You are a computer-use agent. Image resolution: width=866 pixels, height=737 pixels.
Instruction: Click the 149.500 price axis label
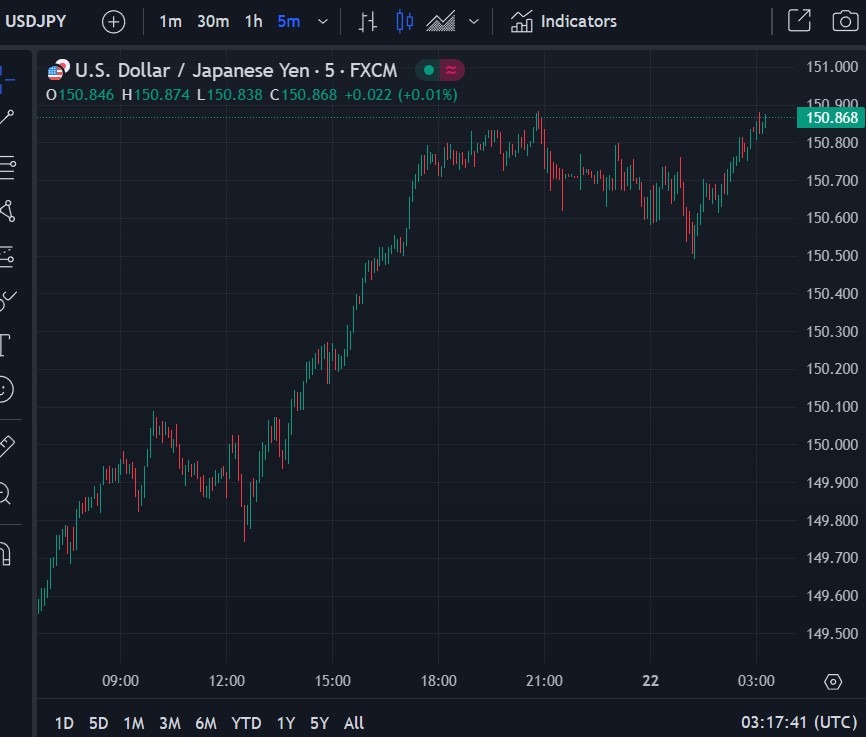(x=832, y=634)
